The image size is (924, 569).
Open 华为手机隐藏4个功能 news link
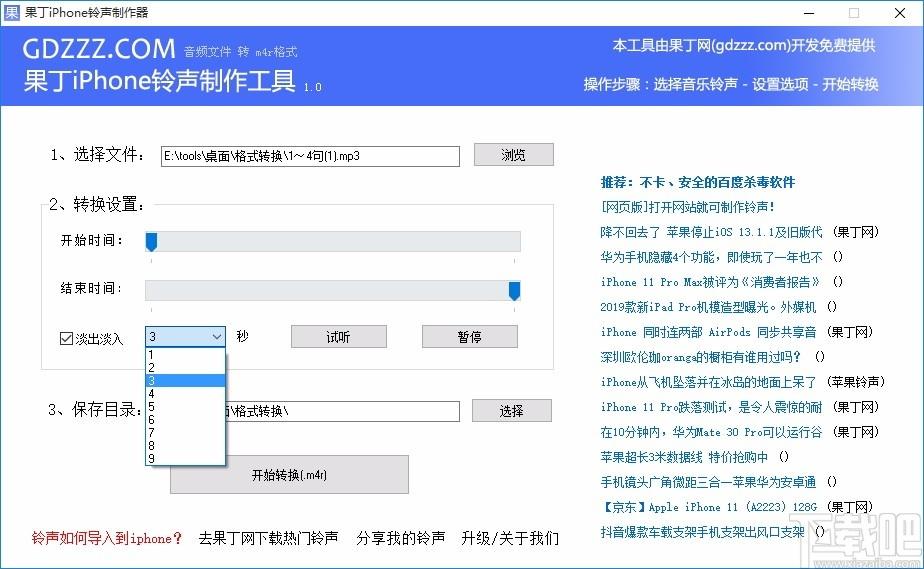[x=711, y=257]
